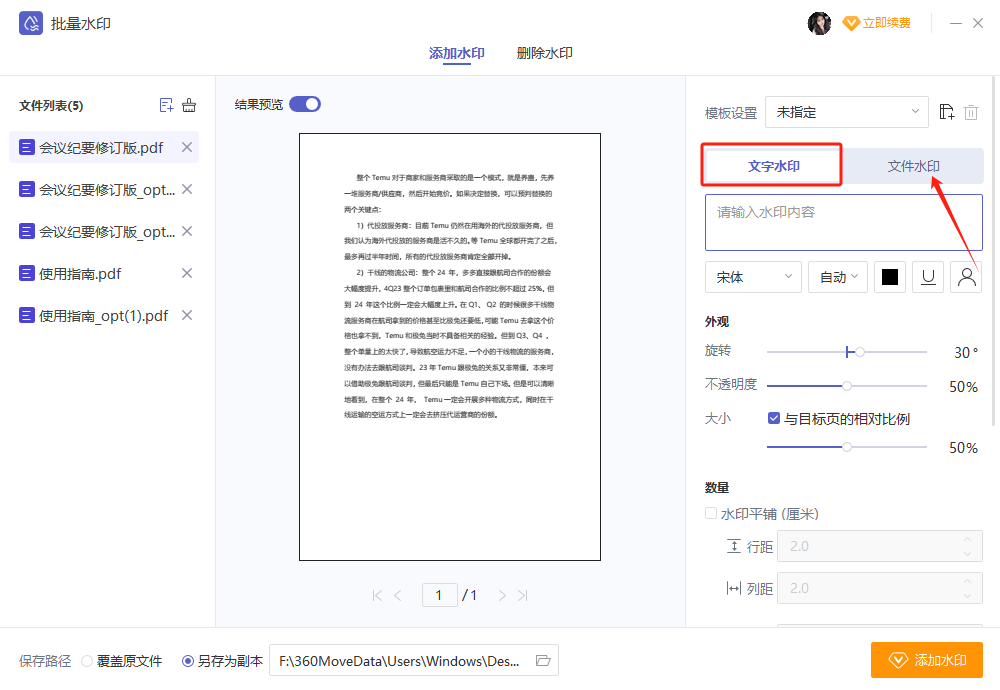Open the 自动 font size dropdown
1000x690 pixels.
tap(838, 277)
